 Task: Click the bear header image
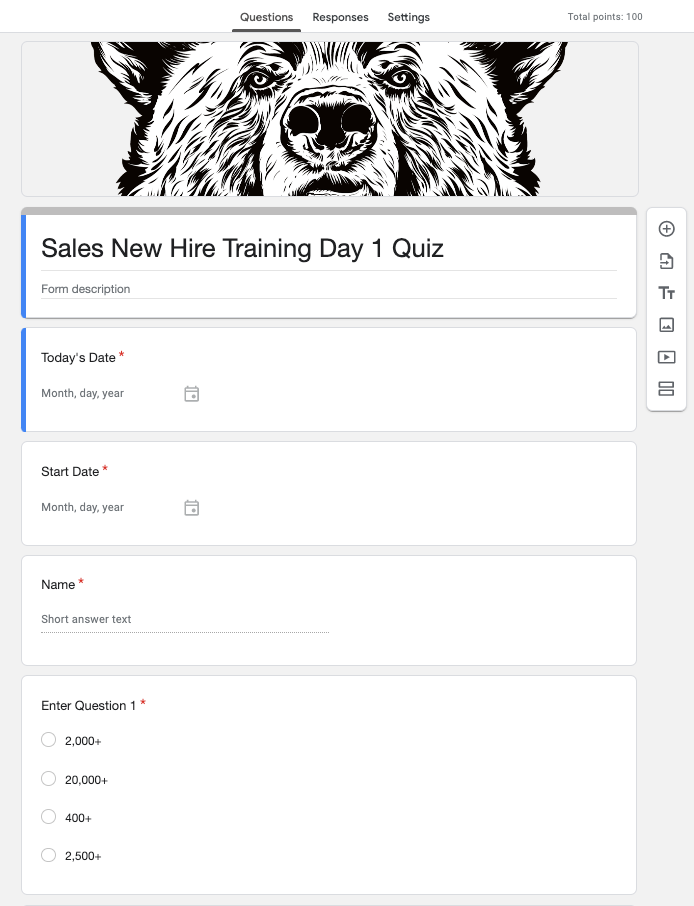329,119
